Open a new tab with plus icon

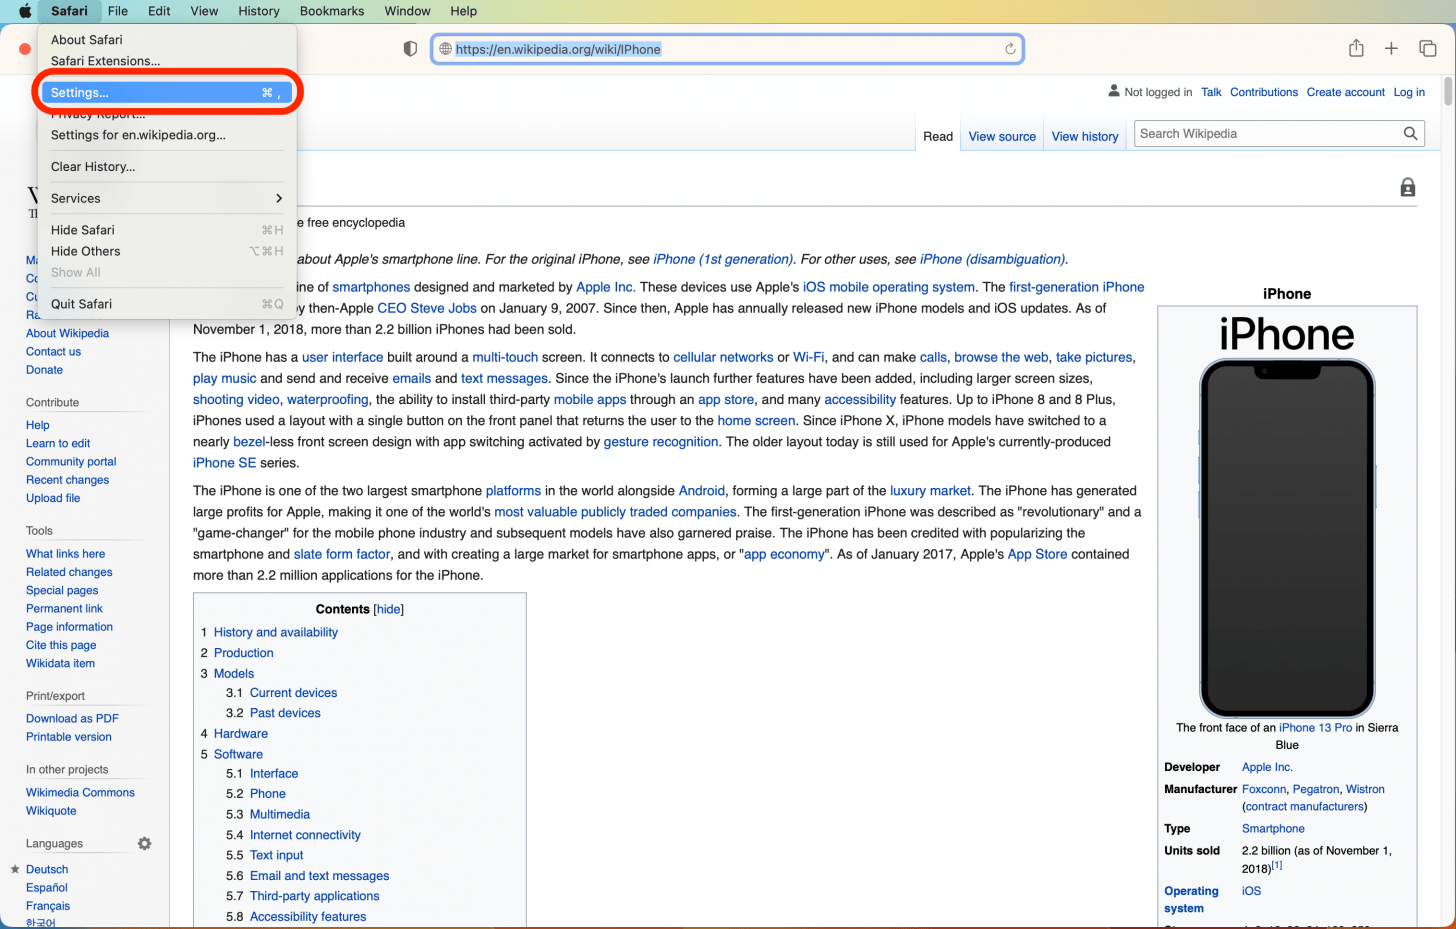(1391, 49)
